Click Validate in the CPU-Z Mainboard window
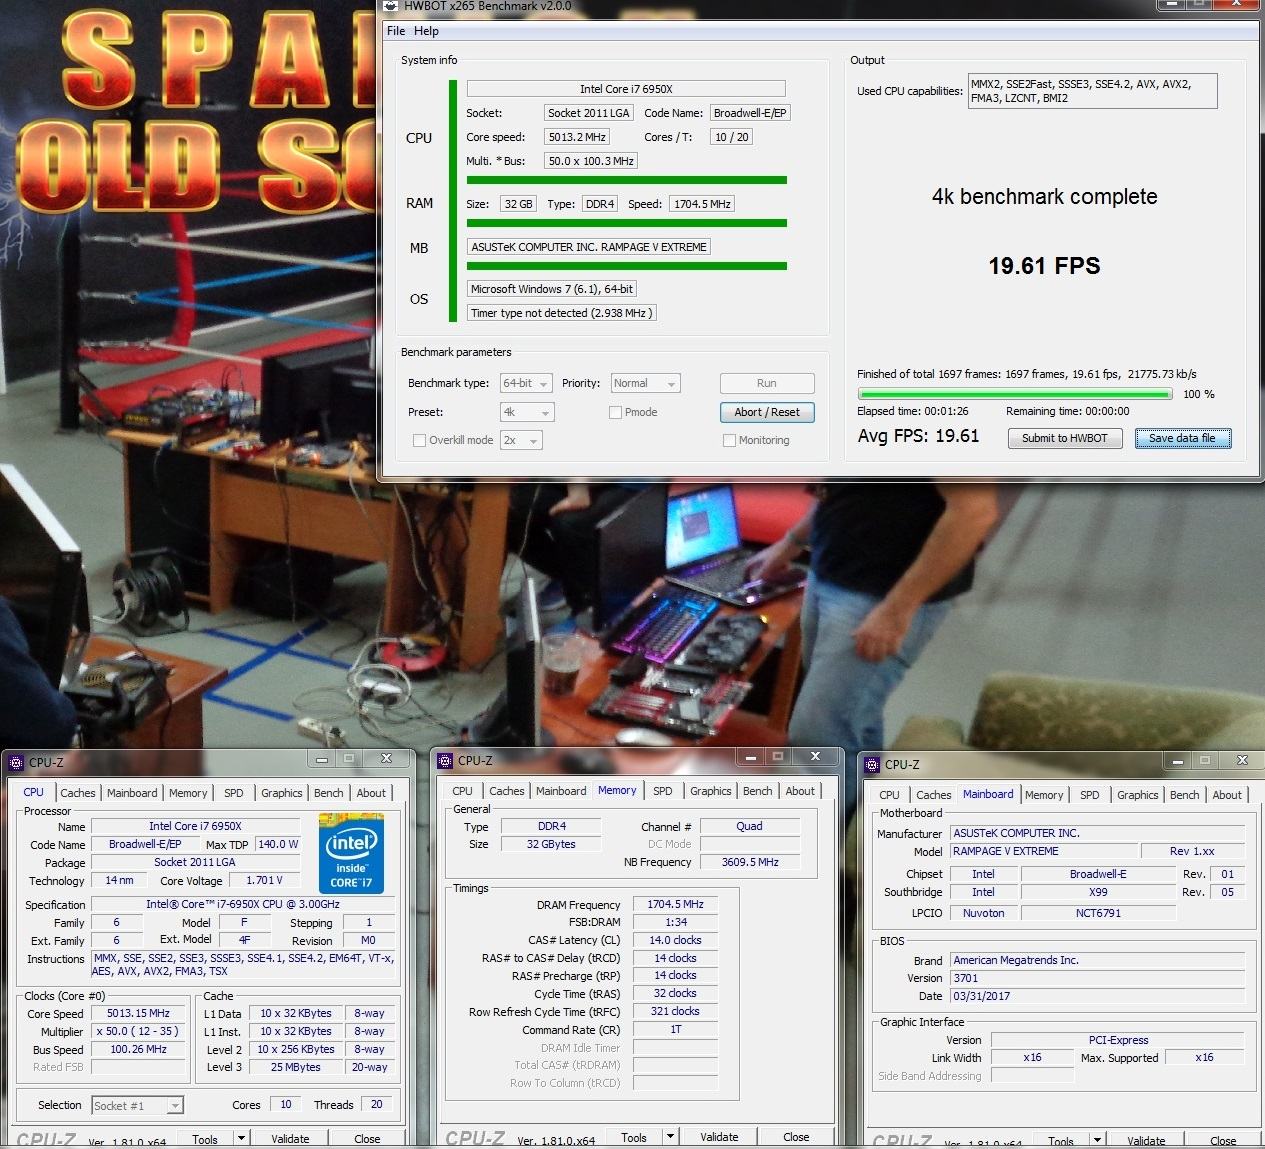The image size is (1265, 1149). [1146, 1140]
